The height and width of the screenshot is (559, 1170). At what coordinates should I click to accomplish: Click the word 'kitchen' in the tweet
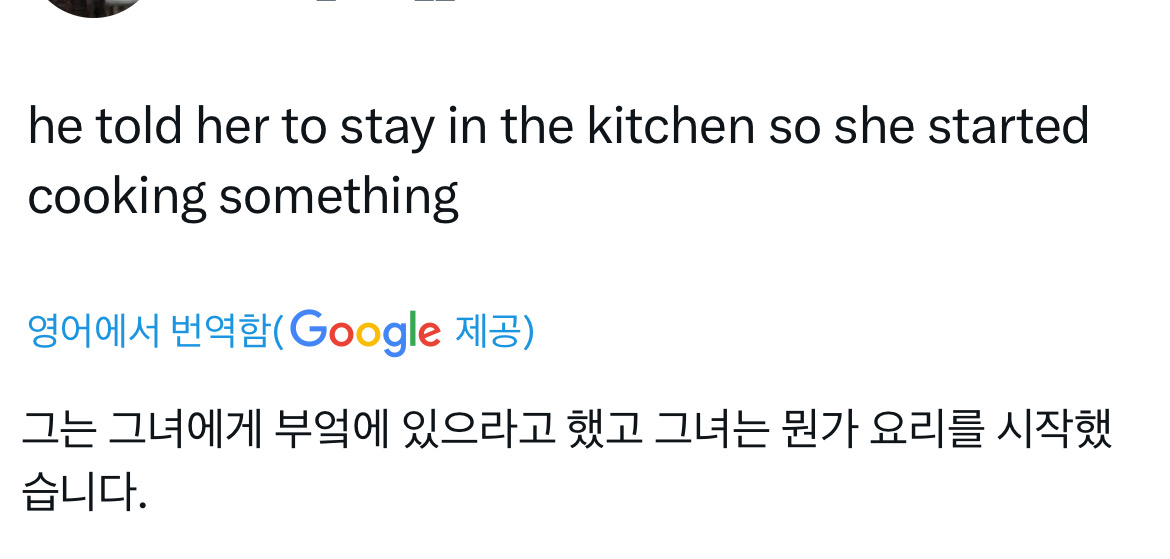click(x=670, y=127)
